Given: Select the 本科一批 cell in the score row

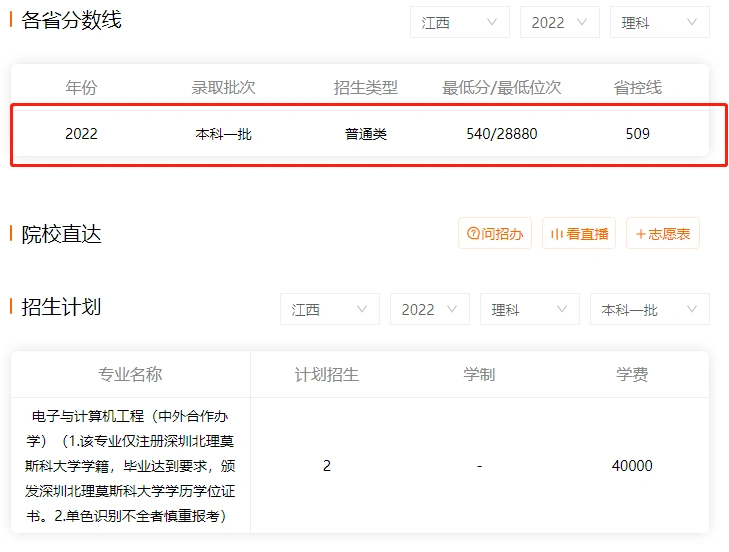Looking at the screenshot, I should [x=224, y=134].
